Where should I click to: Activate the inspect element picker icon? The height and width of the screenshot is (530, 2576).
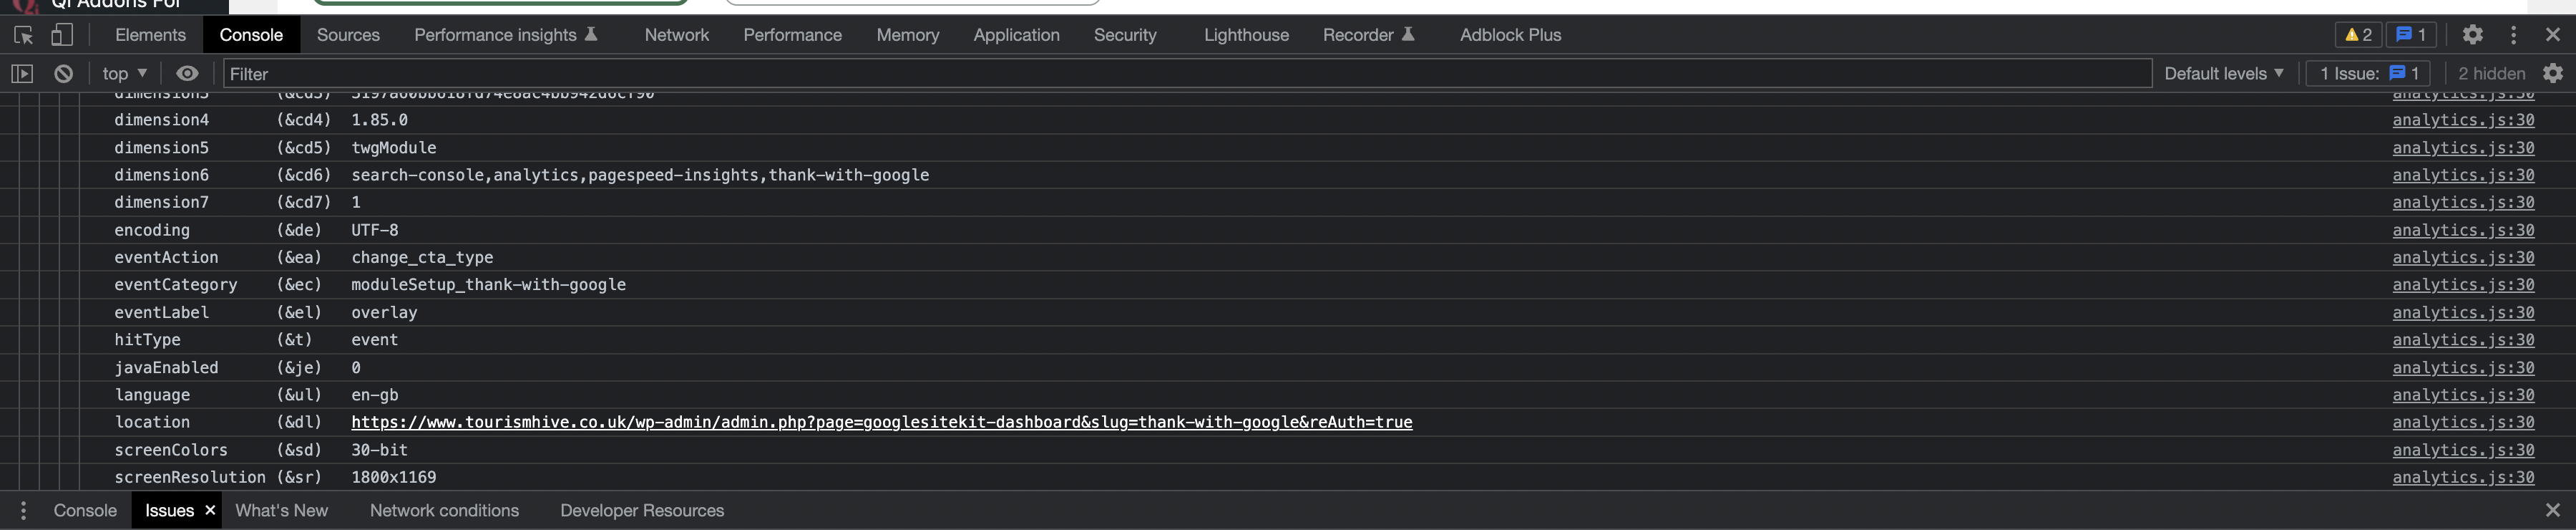[x=24, y=35]
